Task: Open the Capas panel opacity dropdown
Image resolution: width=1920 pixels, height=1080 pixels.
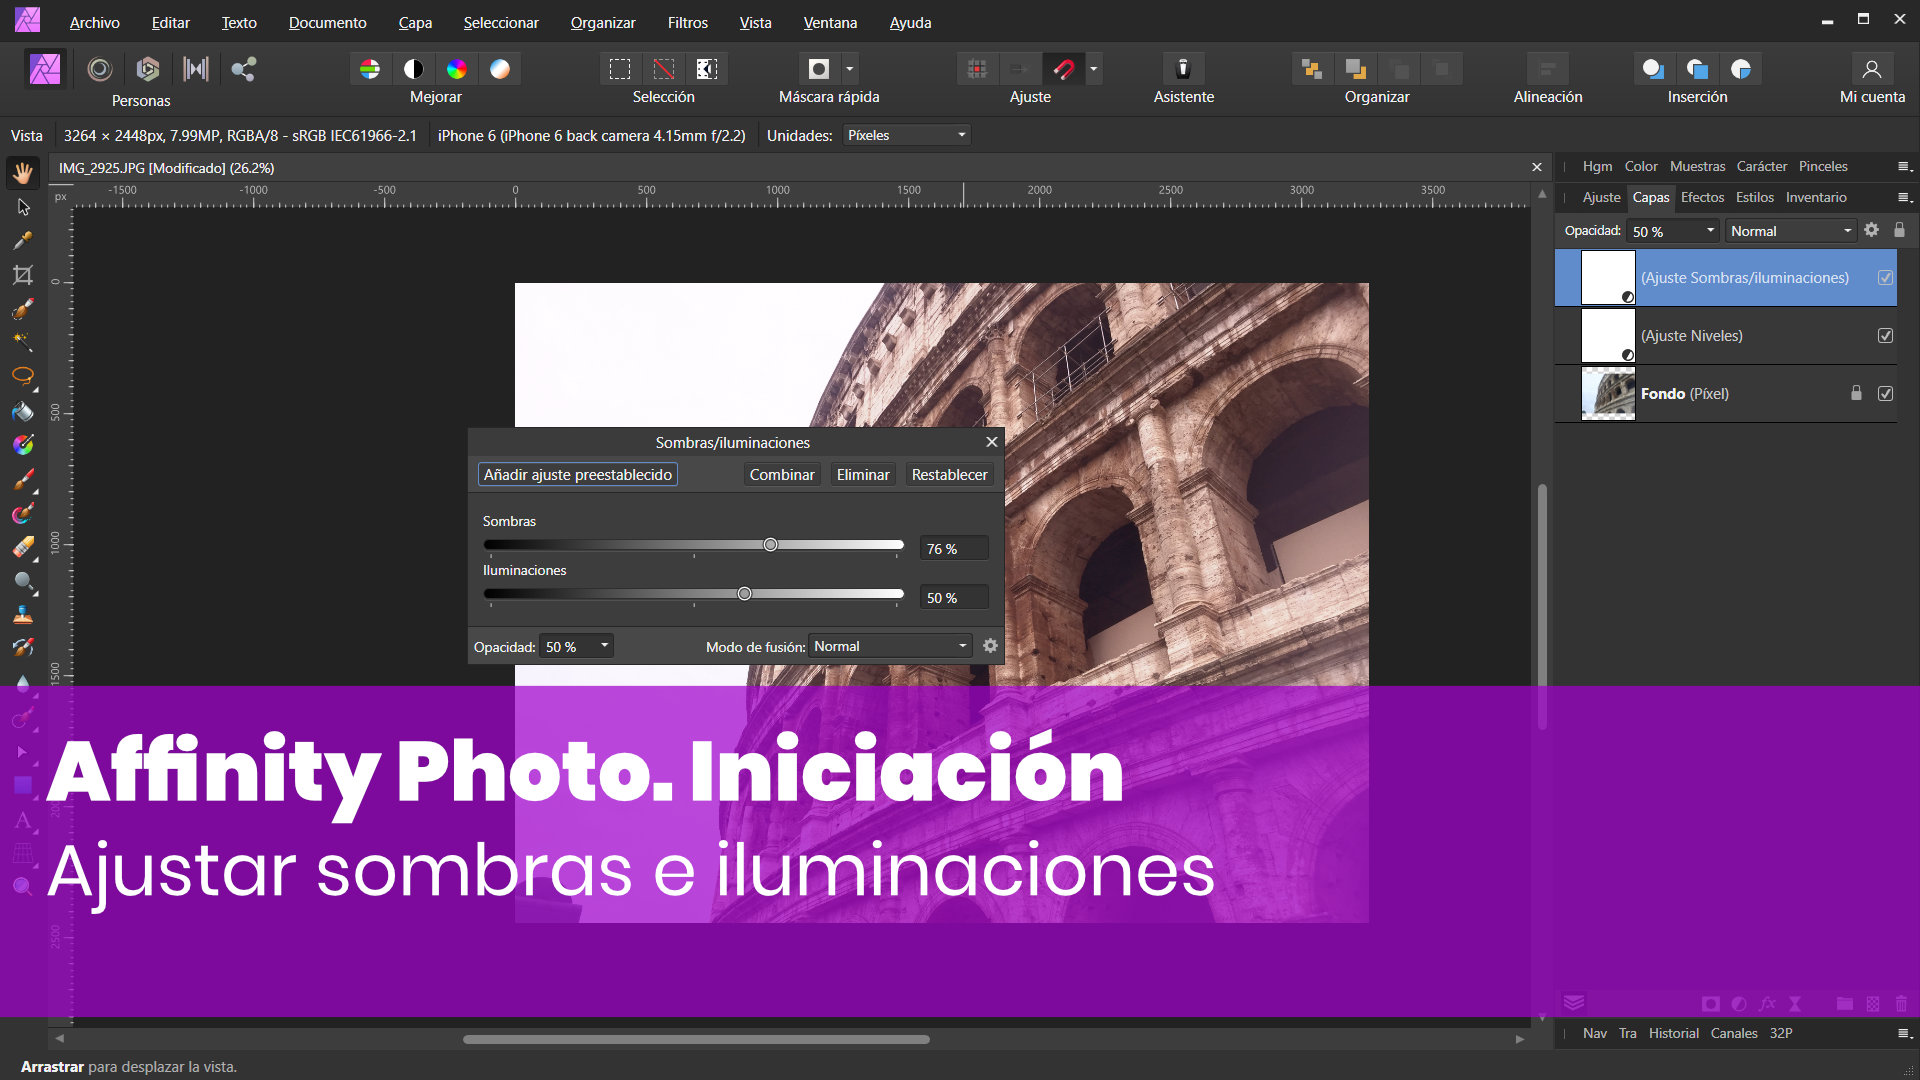Action: [x=1710, y=231]
